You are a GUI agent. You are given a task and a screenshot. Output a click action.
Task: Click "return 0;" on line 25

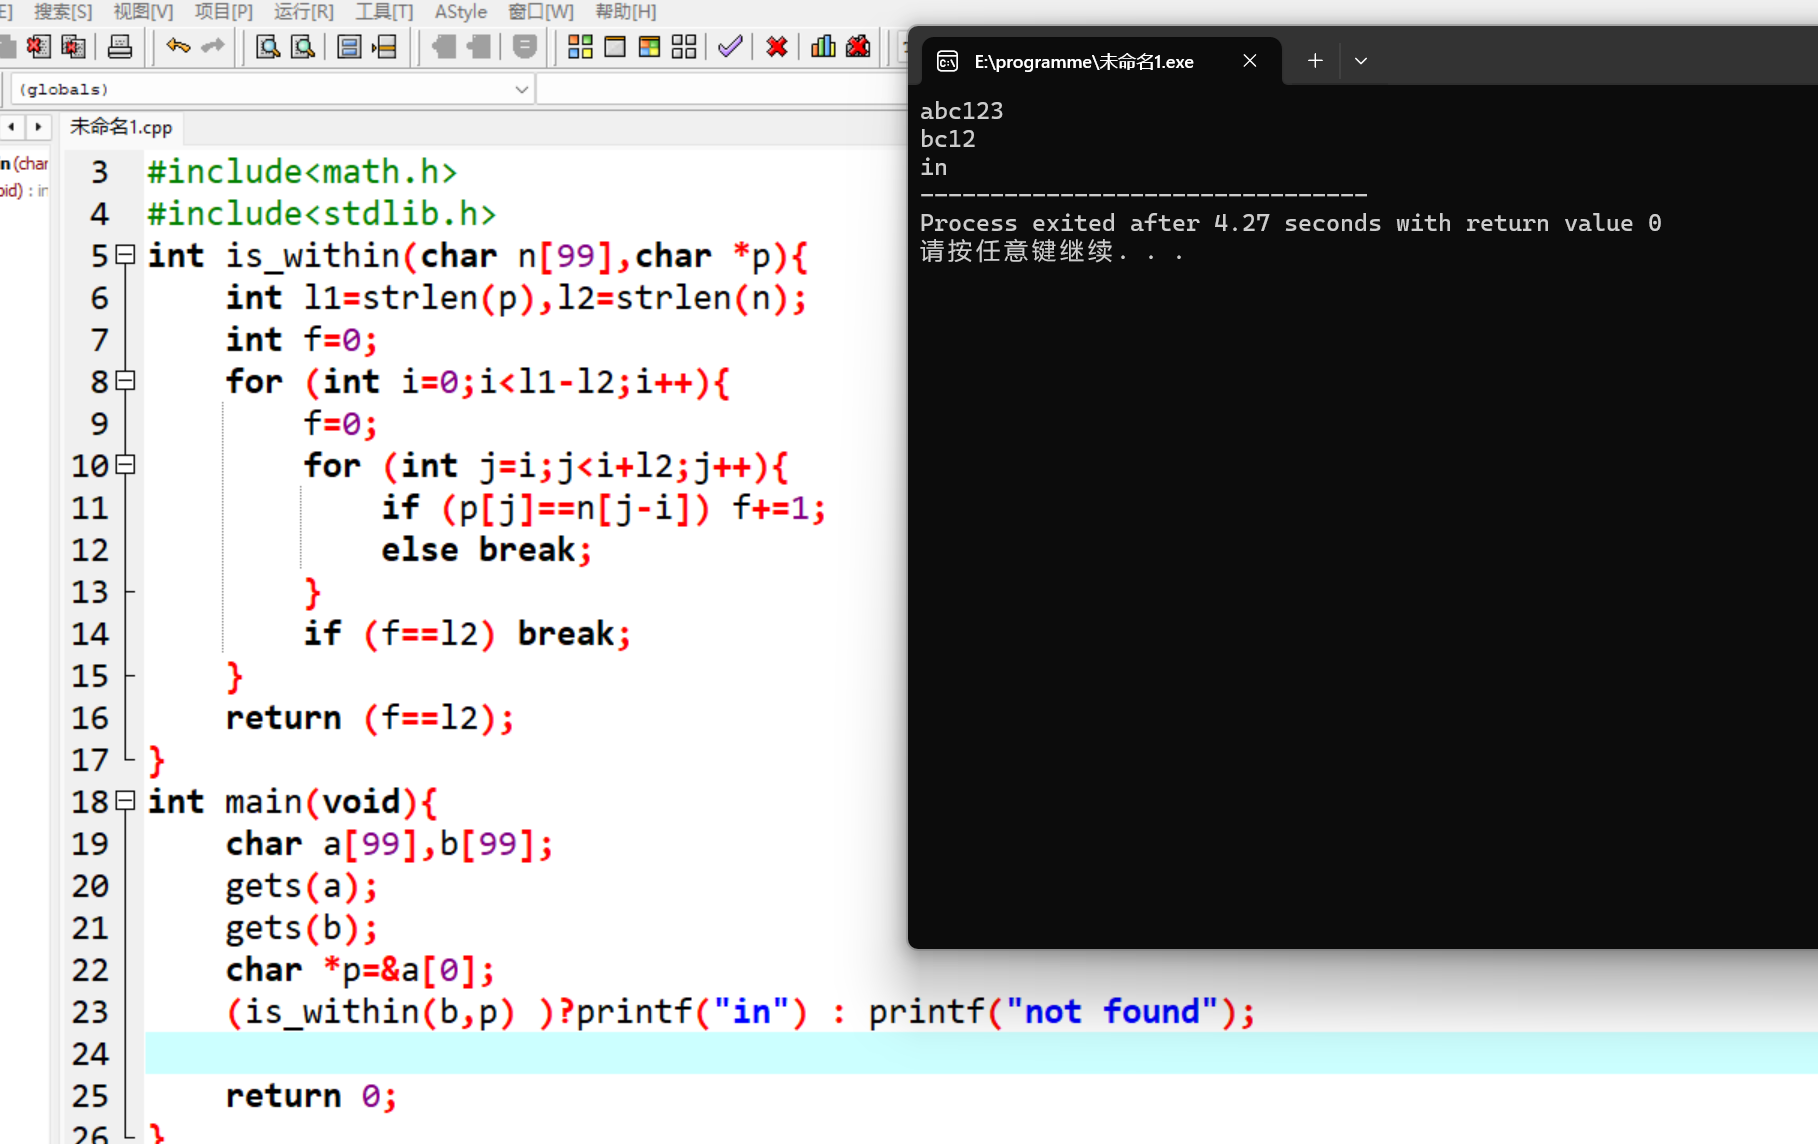coord(311,1095)
